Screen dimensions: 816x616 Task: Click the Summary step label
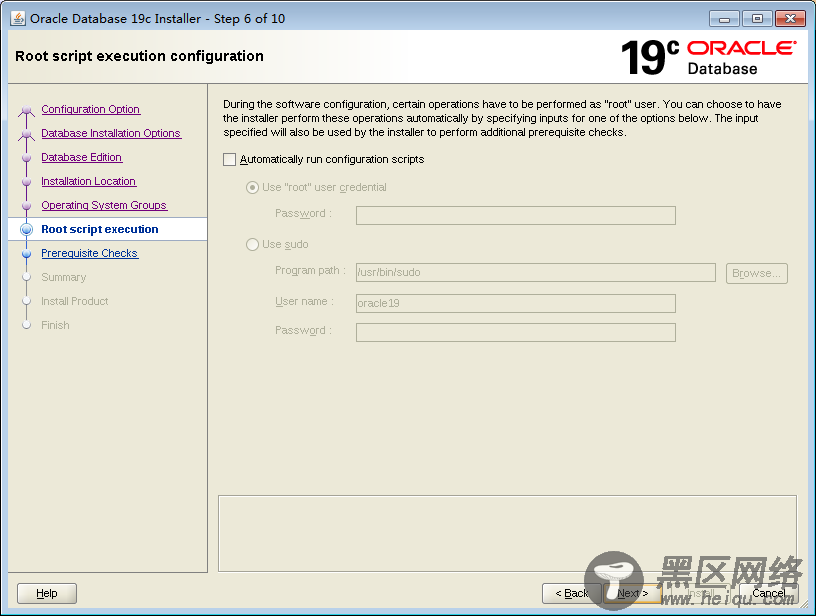[x=64, y=277]
